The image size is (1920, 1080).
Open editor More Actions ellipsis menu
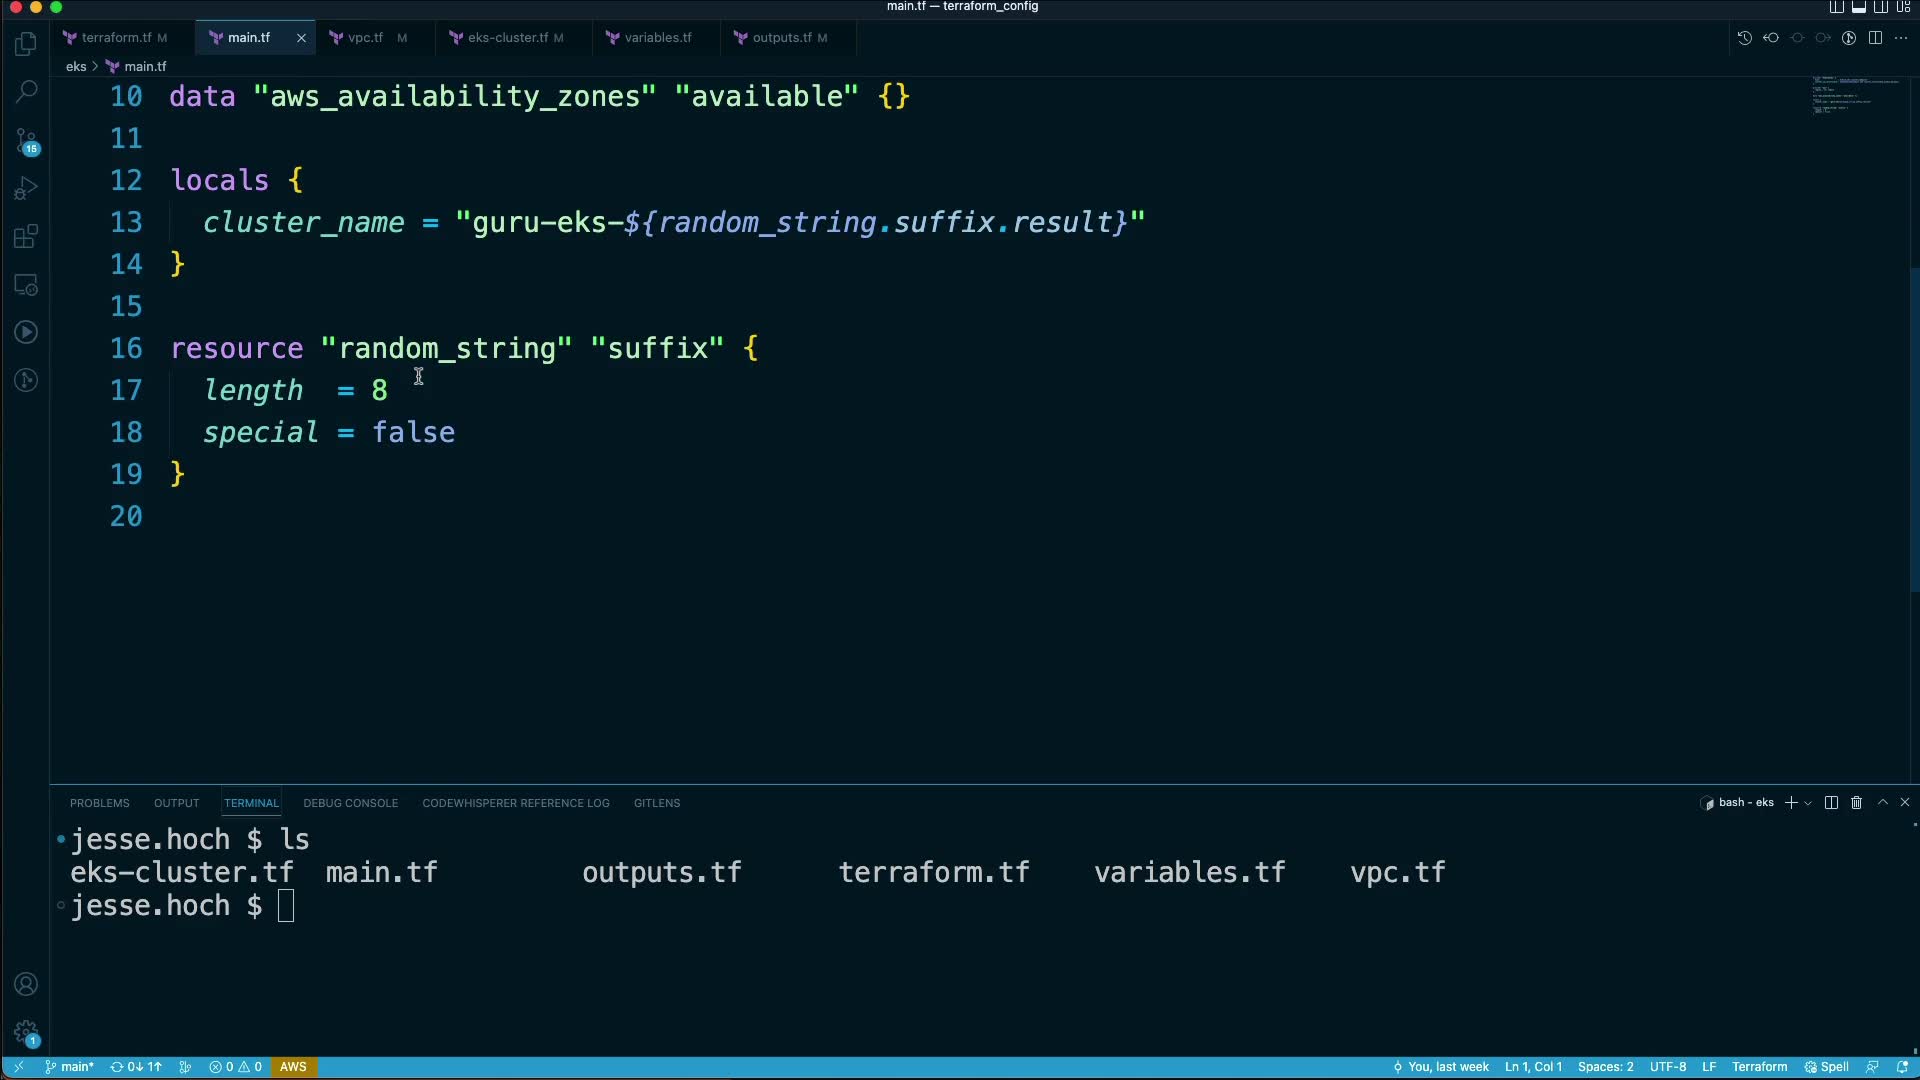pos(1901,38)
